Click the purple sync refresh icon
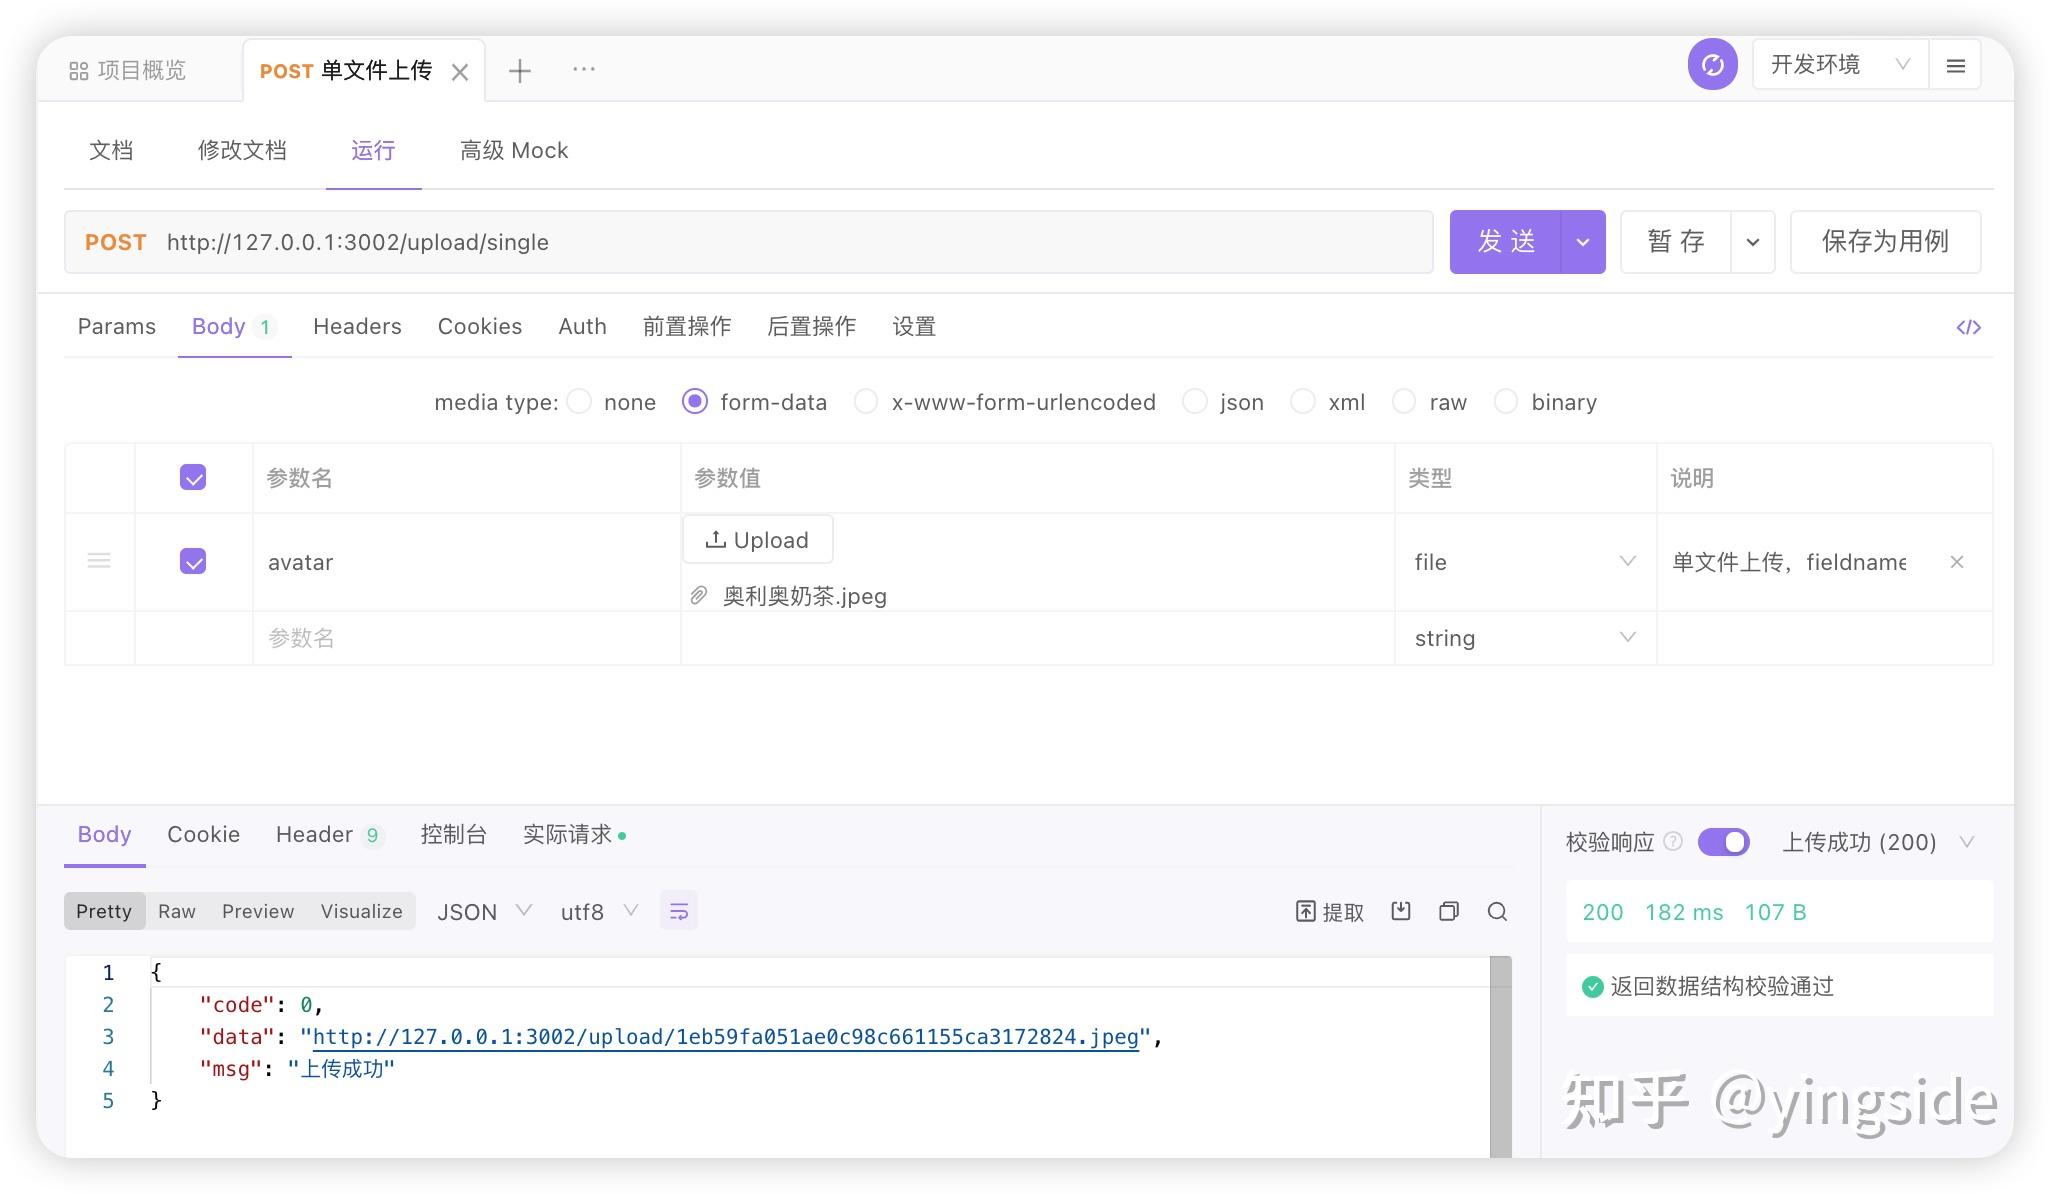Viewport: 2050px width, 1194px height. click(1713, 65)
